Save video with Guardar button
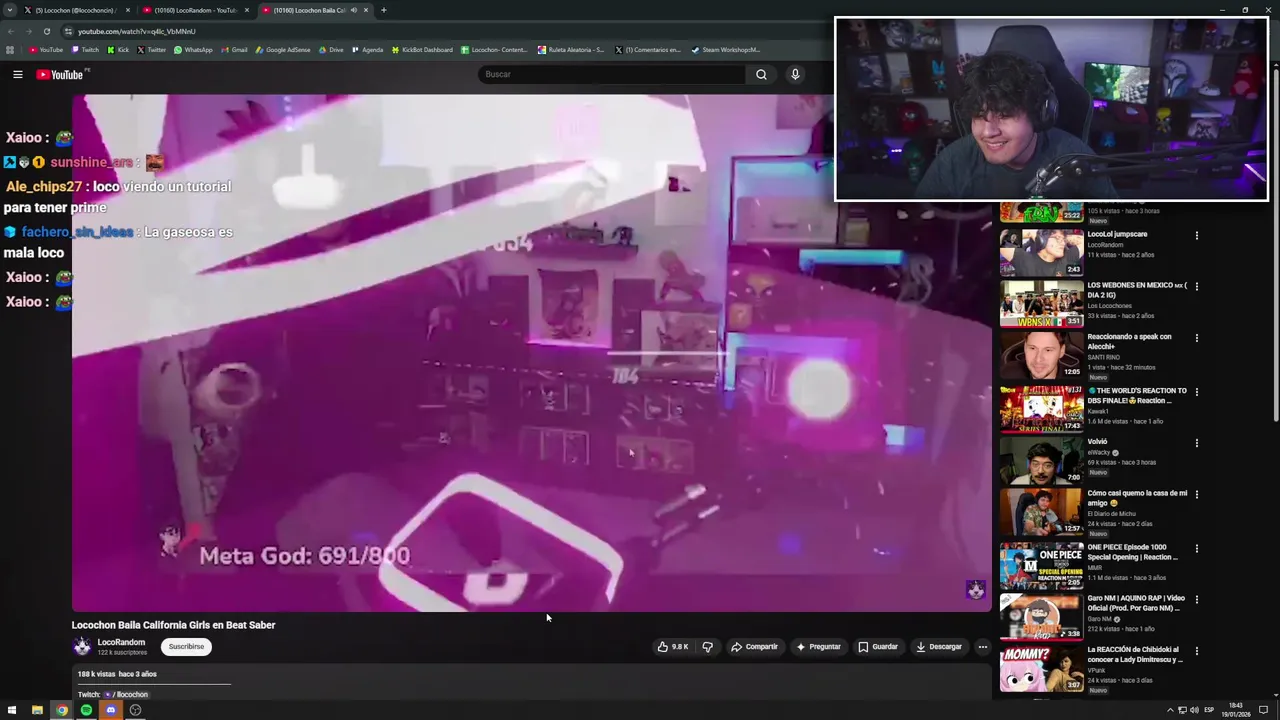Screen dimensions: 1280x720 click(x=878, y=647)
